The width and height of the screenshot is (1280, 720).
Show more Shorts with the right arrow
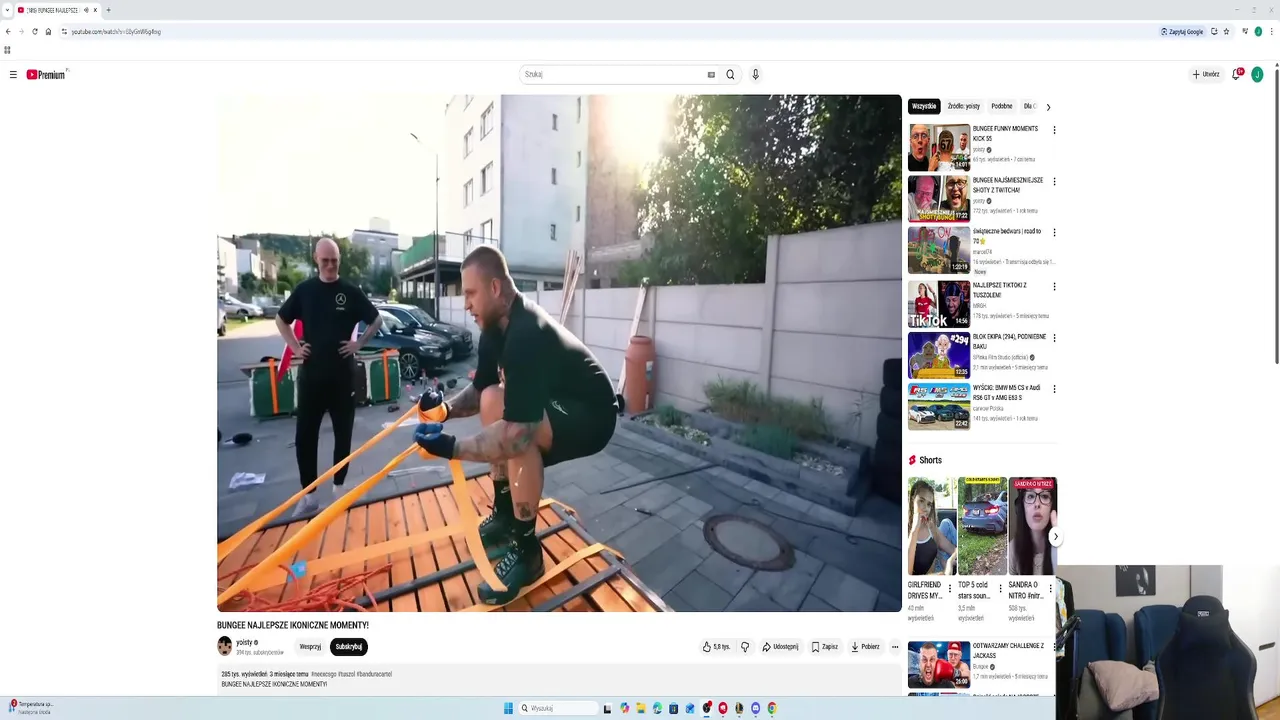click(1055, 537)
